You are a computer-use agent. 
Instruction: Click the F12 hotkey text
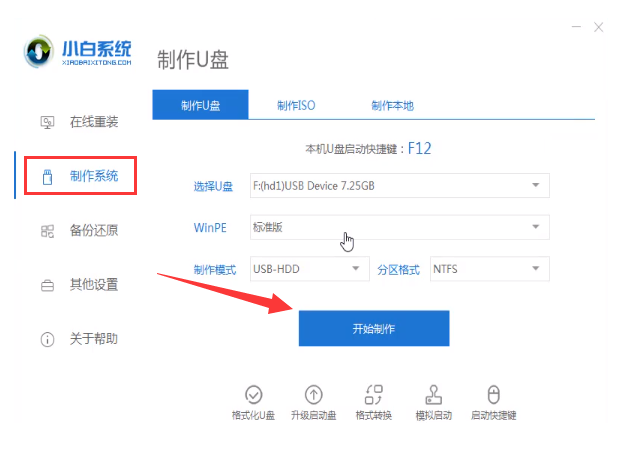(419, 148)
